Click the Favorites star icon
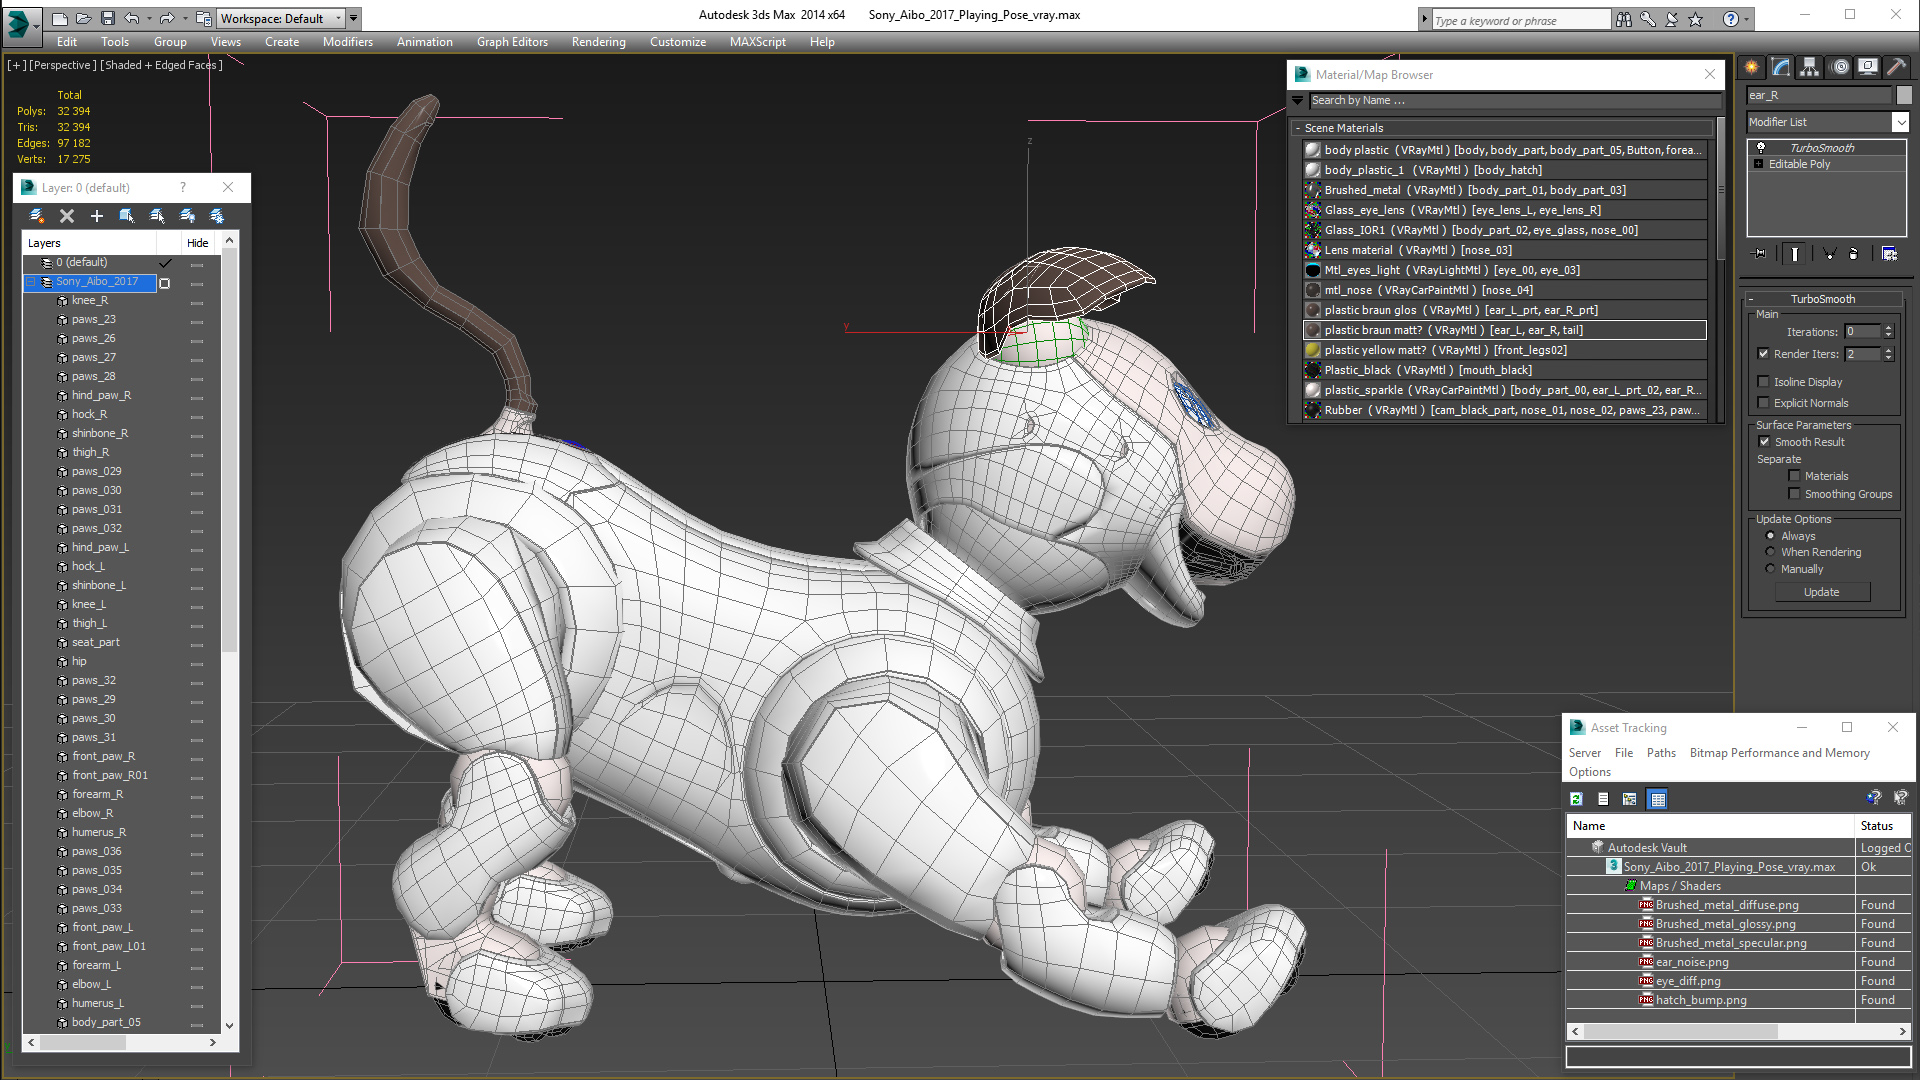 (x=1696, y=19)
